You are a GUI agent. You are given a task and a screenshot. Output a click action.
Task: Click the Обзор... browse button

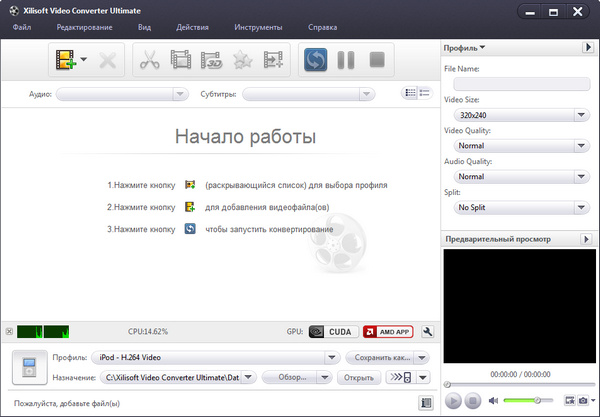(292, 378)
